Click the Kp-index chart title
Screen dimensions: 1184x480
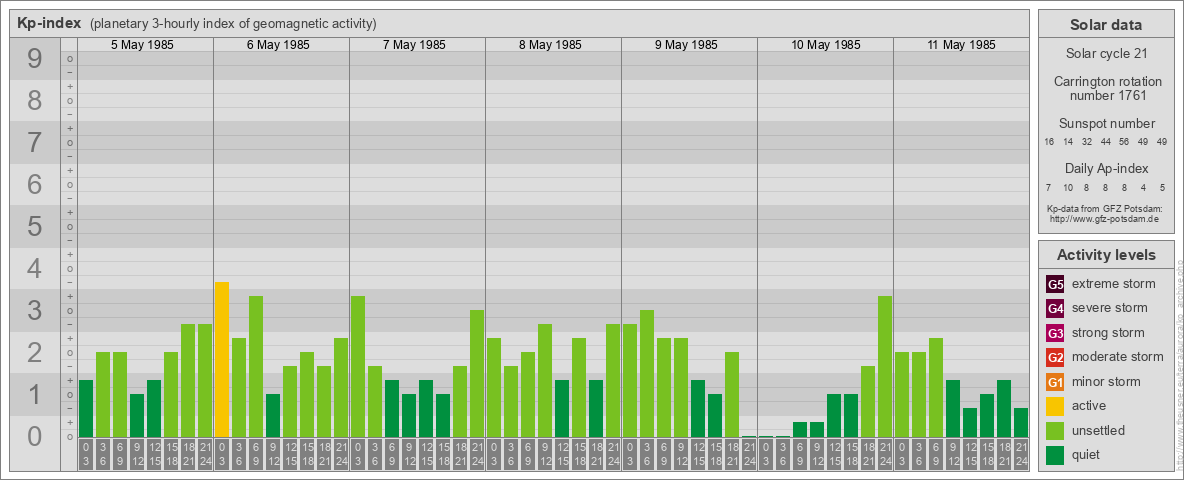point(49,23)
